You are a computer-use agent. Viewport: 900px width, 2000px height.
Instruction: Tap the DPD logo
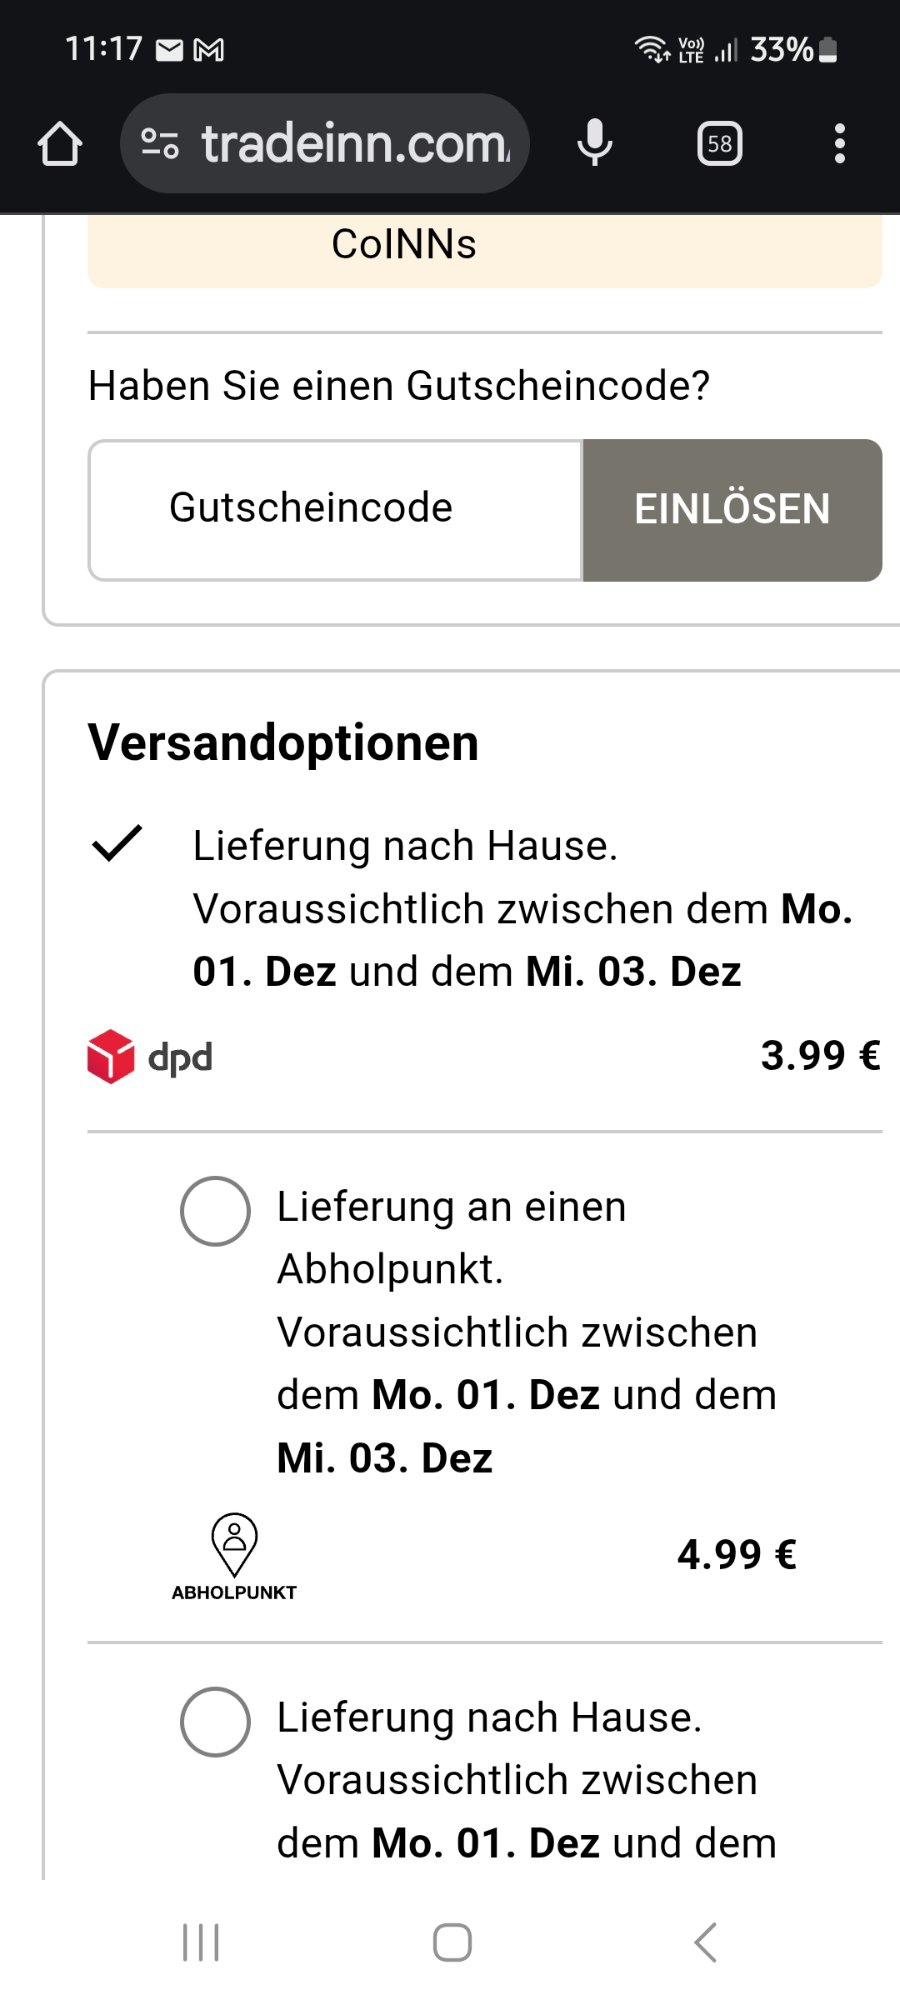pyautogui.click(x=150, y=1057)
